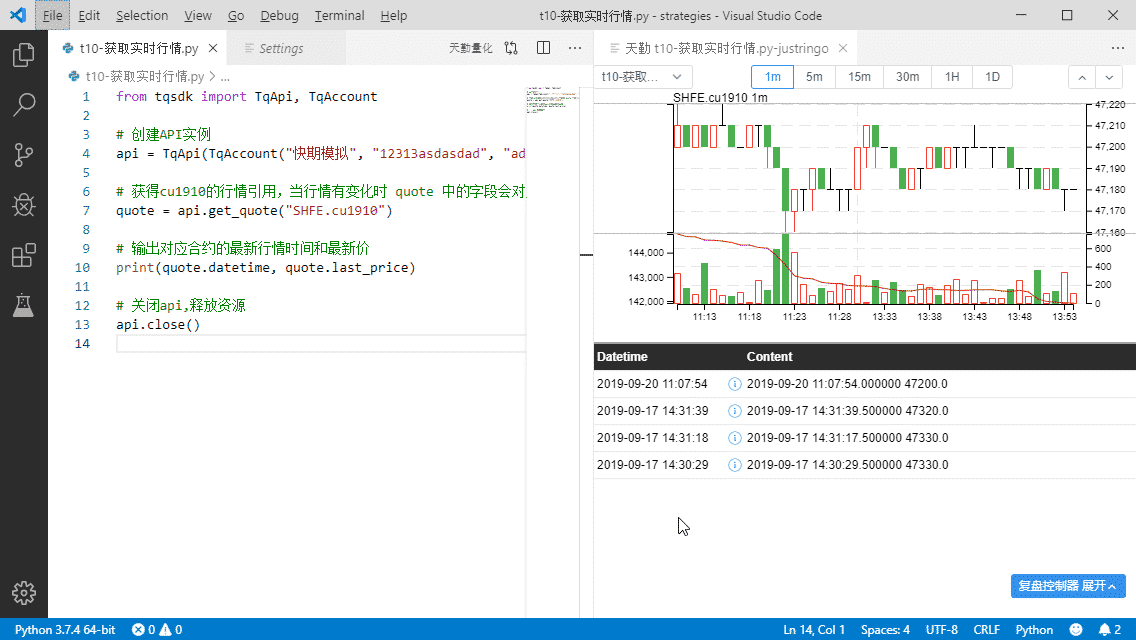Select the 1m chart period

click(x=772, y=77)
